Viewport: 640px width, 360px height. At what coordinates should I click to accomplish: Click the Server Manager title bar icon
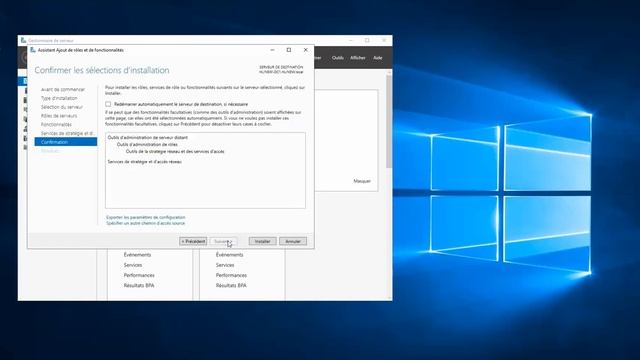coord(23,40)
